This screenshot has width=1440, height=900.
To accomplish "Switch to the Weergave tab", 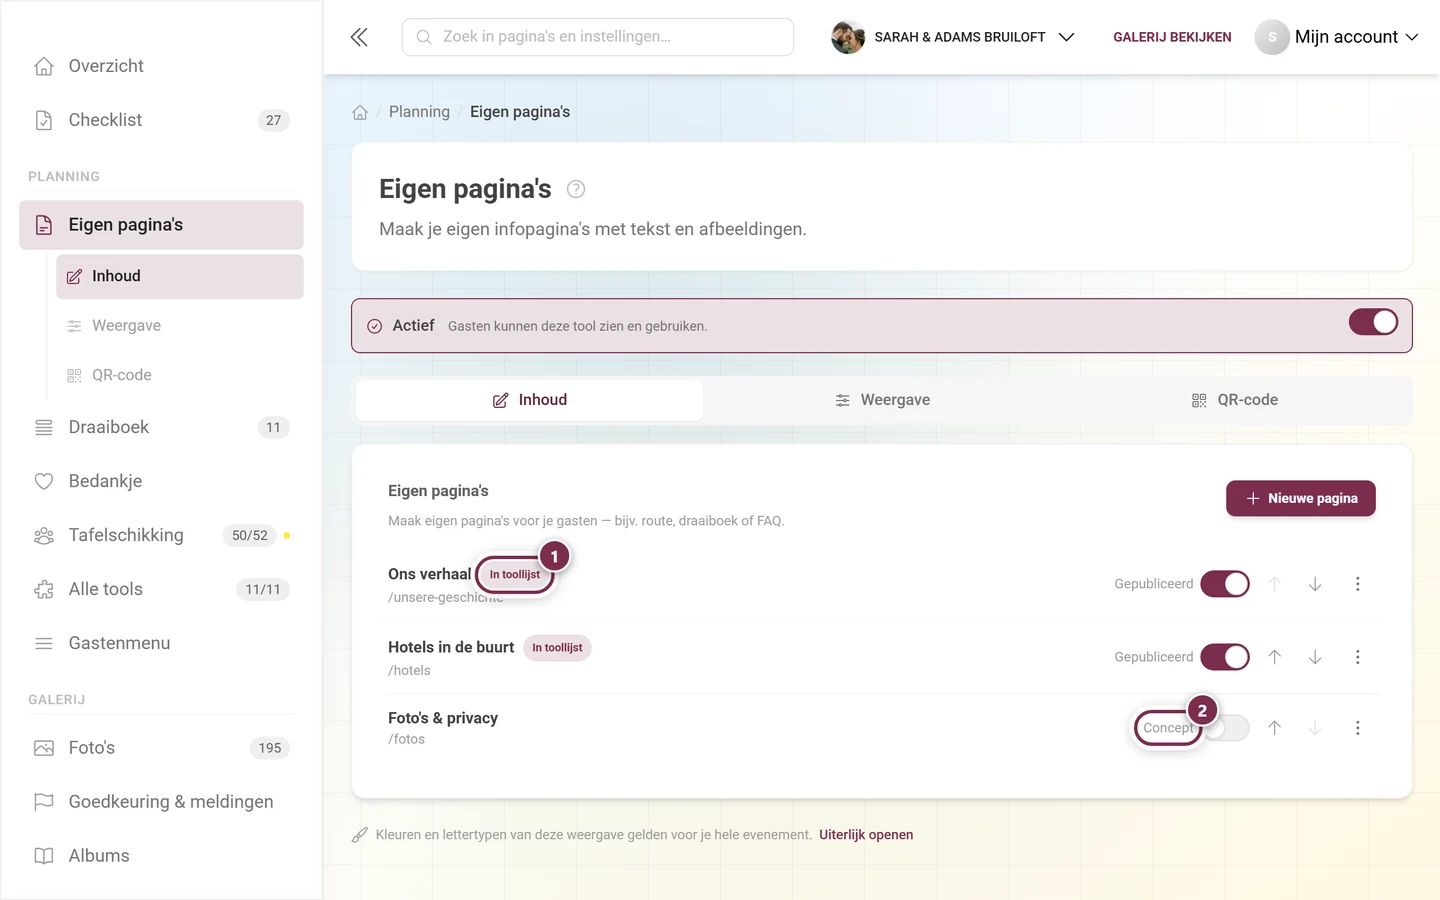I will [x=882, y=400].
